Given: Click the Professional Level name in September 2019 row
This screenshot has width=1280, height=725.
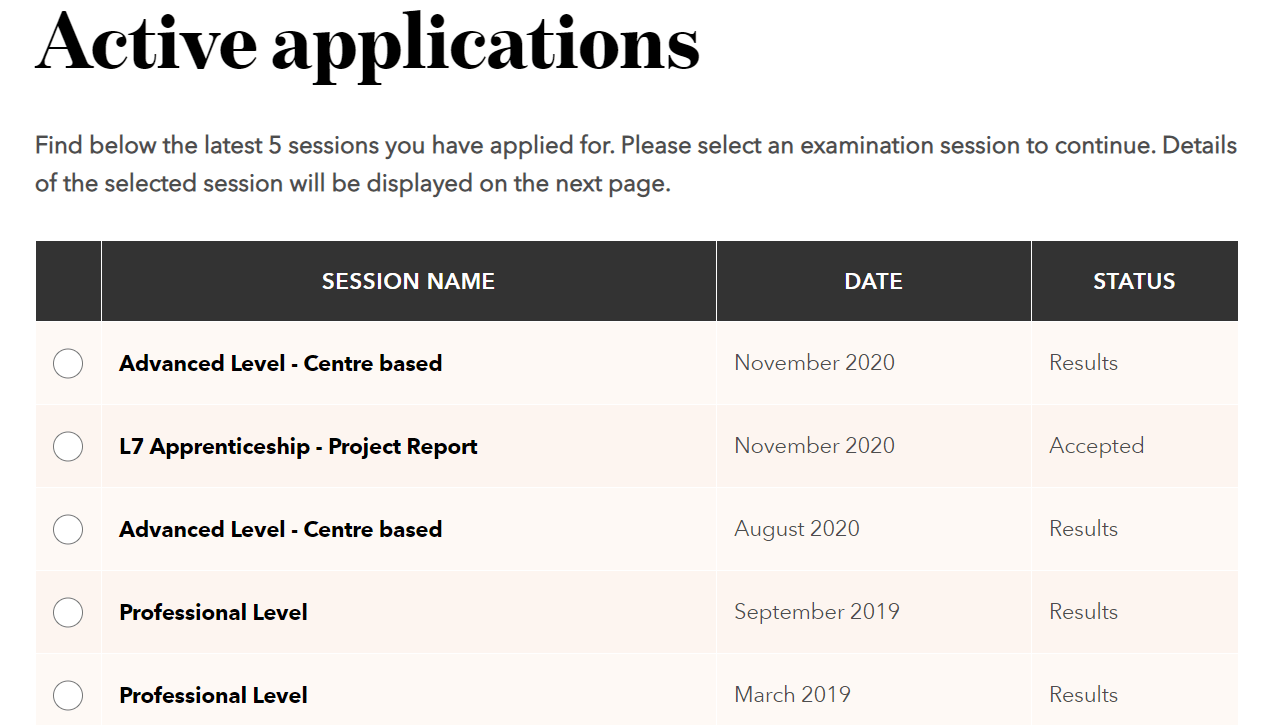Looking at the screenshot, I should tap(213, 612).
